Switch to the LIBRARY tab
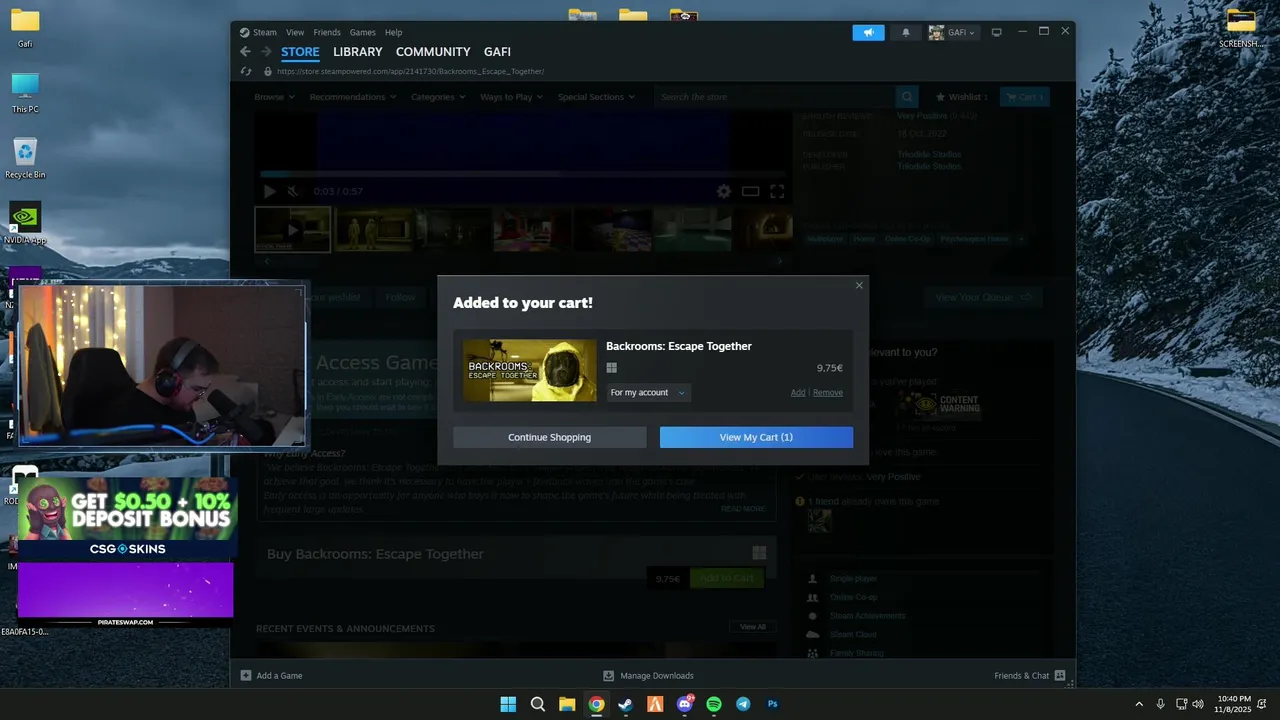 (358, 52)
